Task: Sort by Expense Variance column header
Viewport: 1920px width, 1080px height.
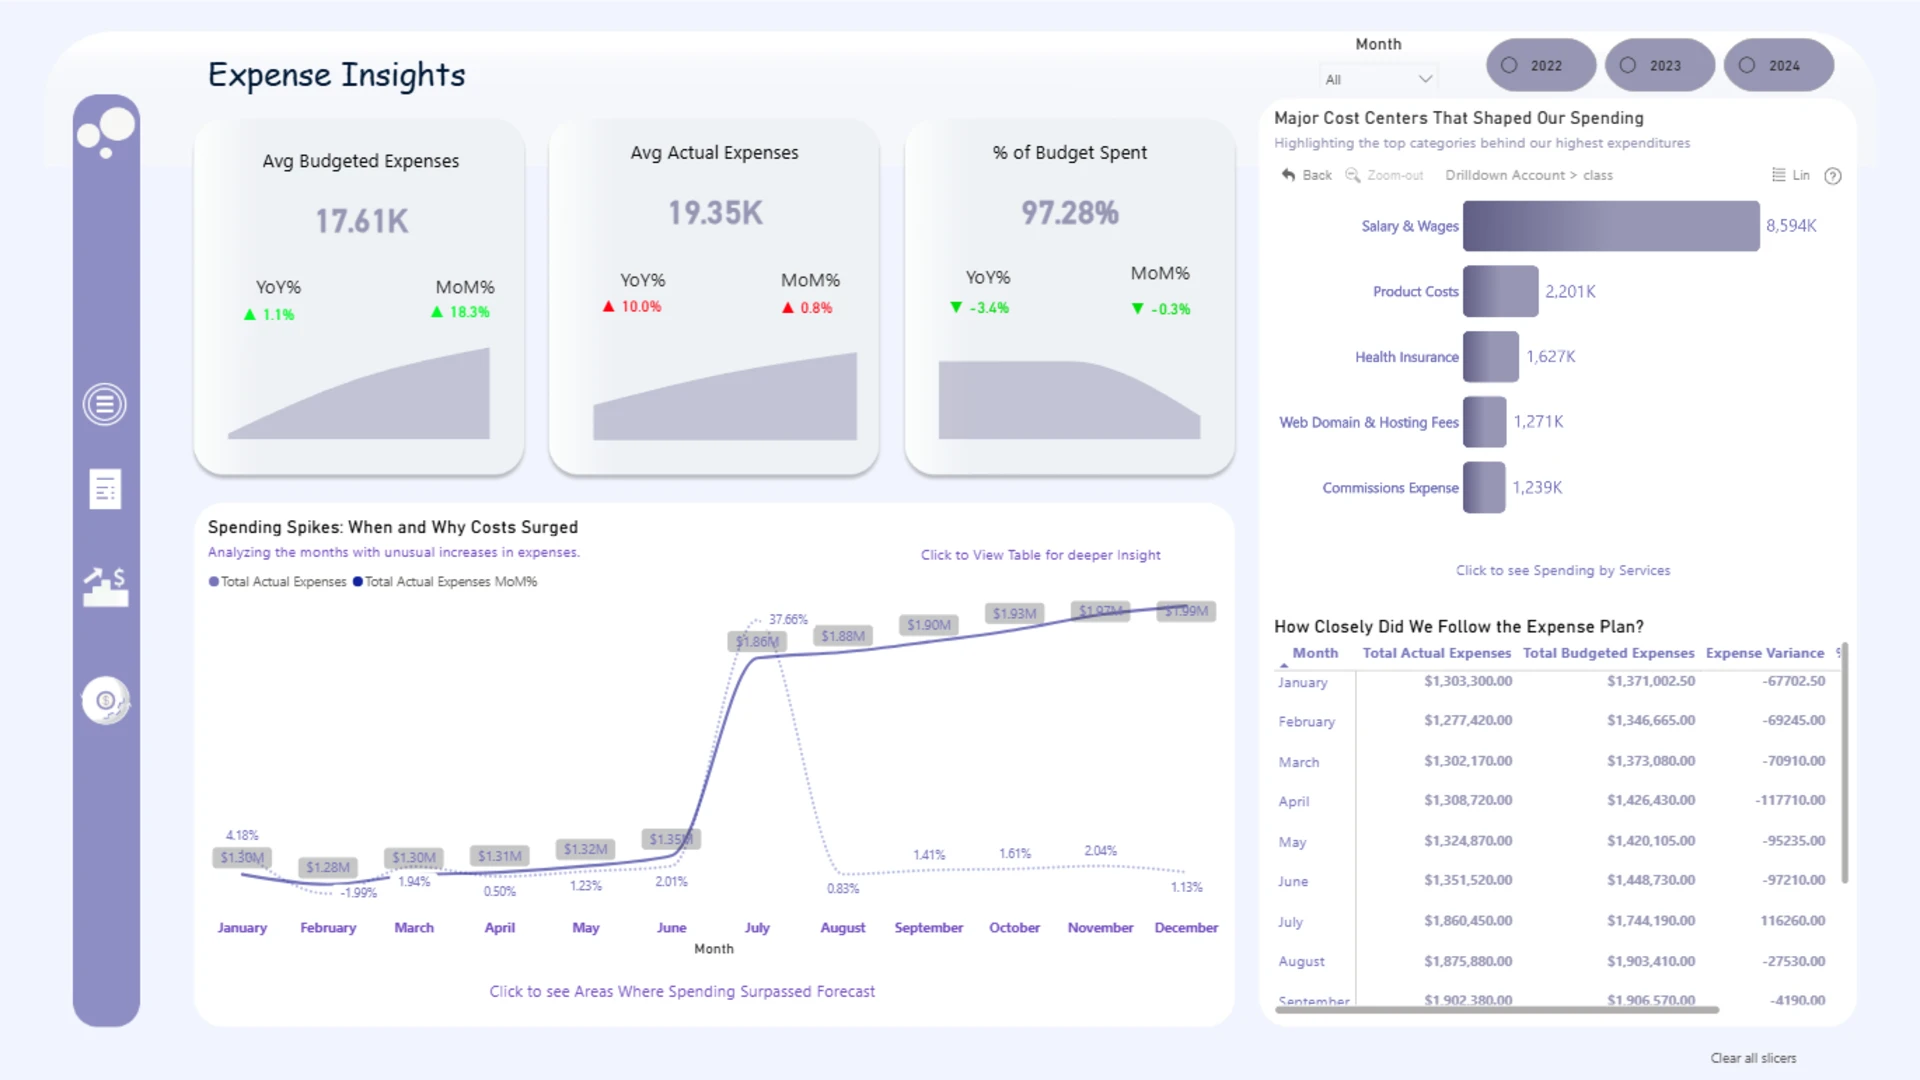Action: coord(1765,653)
